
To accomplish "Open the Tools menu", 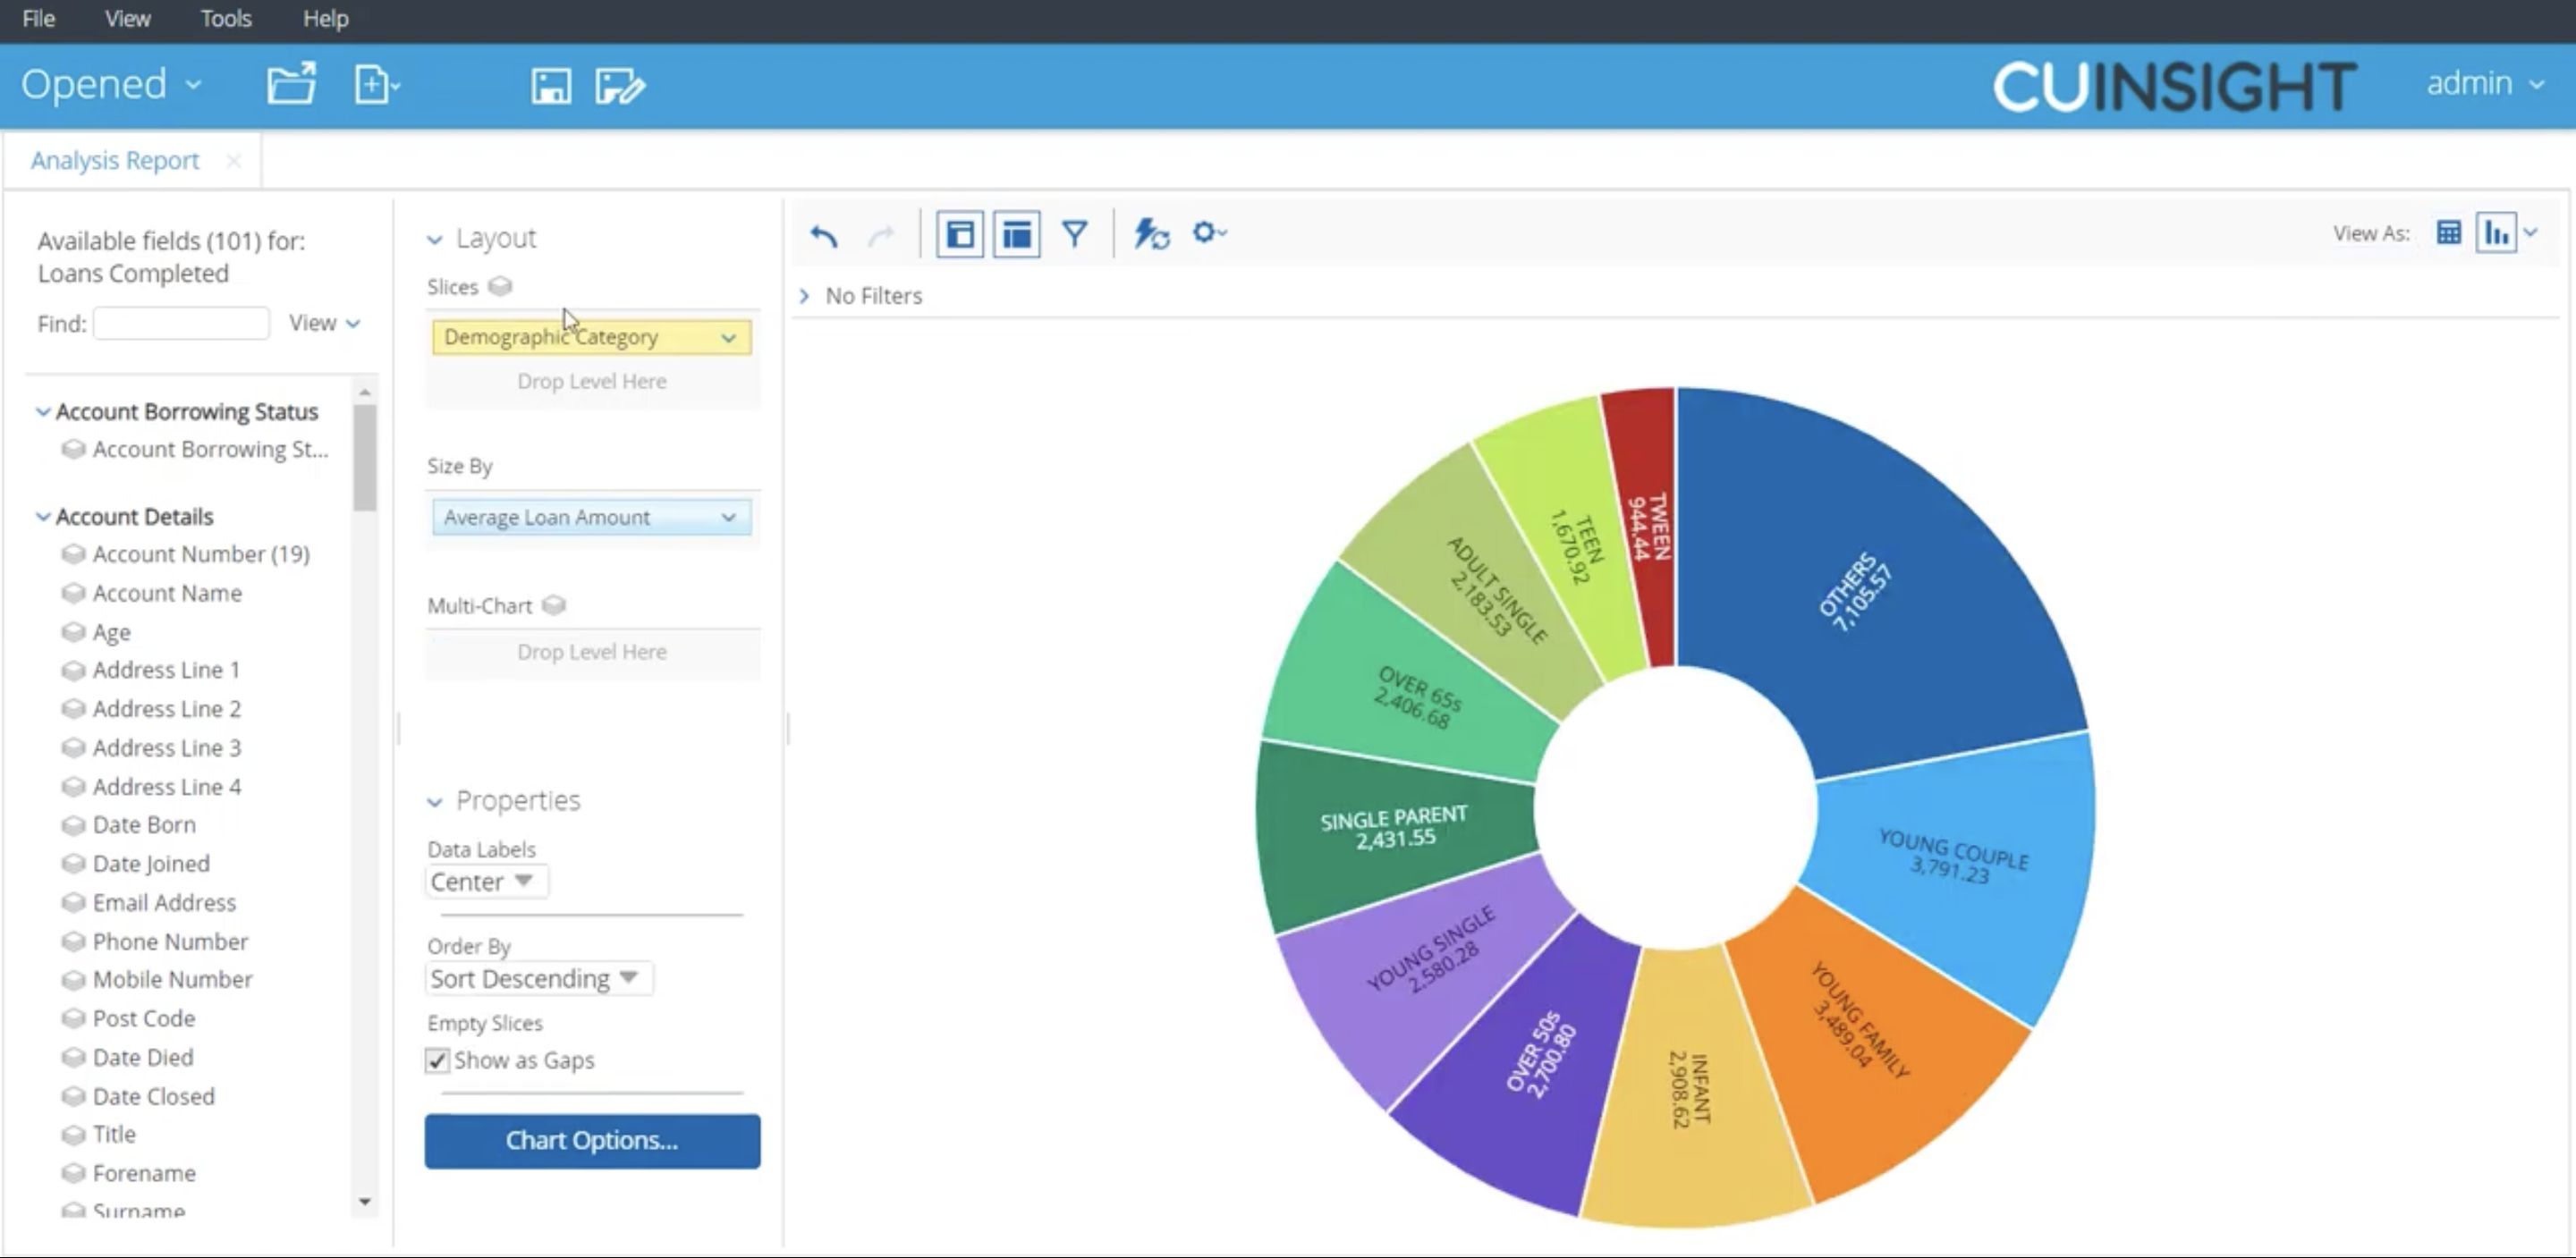I will [x=226, y=19].
